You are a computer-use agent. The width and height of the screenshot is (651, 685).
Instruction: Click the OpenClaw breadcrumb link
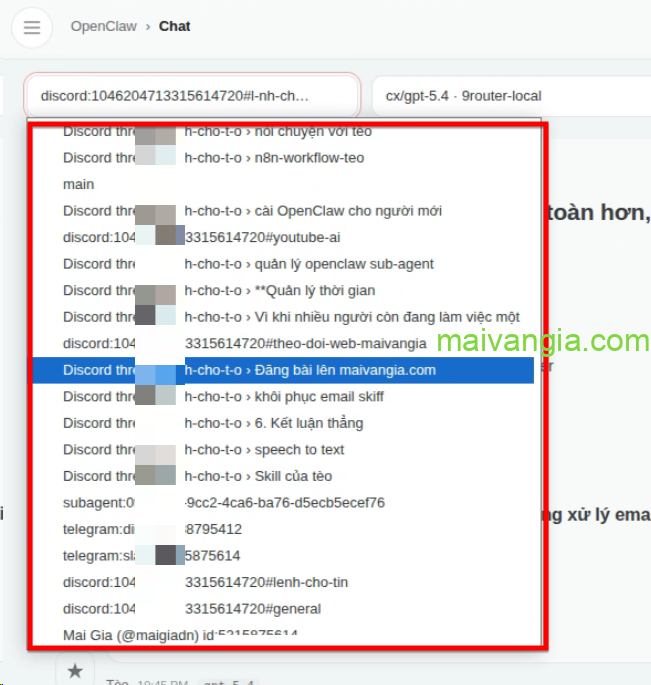pyautogui.click(x=103, y=26)
